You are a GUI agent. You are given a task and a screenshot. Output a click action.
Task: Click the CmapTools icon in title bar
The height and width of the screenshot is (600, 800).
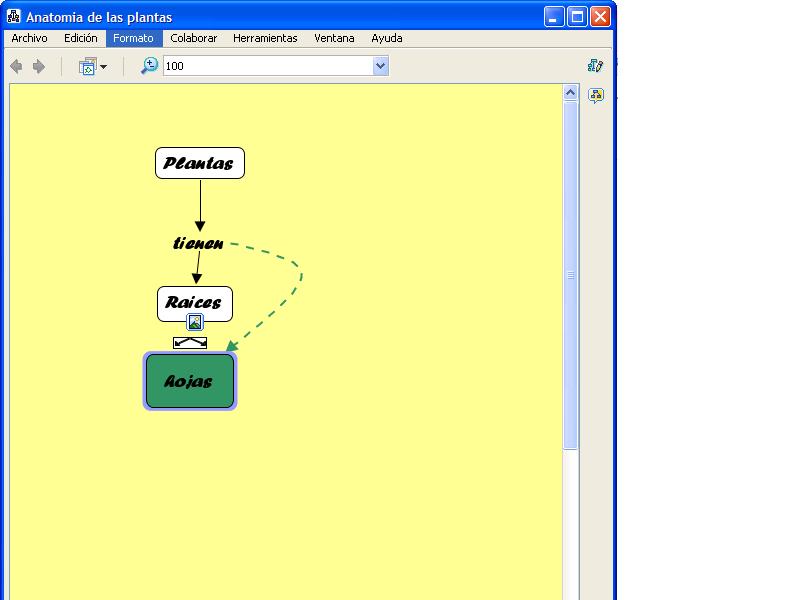pyautogui.click(x=14, y=17)
